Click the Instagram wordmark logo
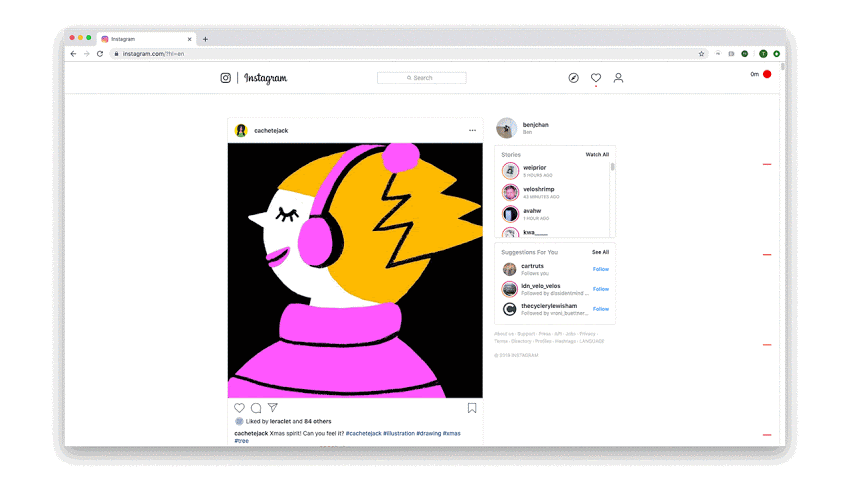The image size is (850, 478). pyautogui.click(x=266, y=78)
